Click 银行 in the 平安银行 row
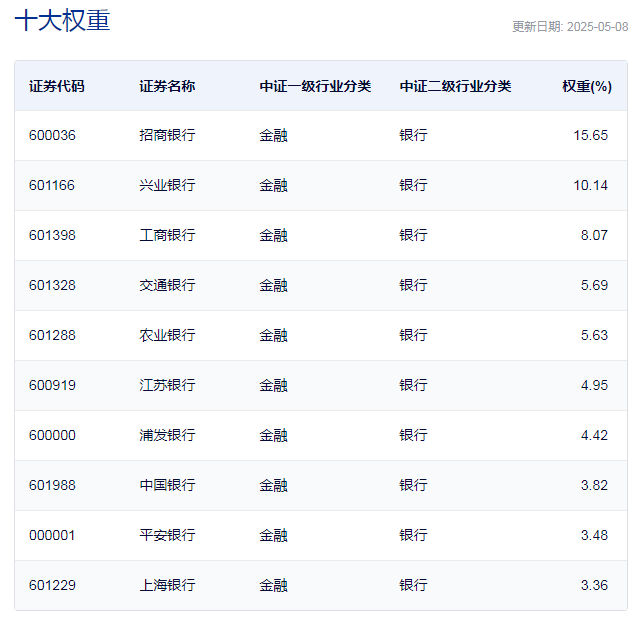 click(413, 535)
